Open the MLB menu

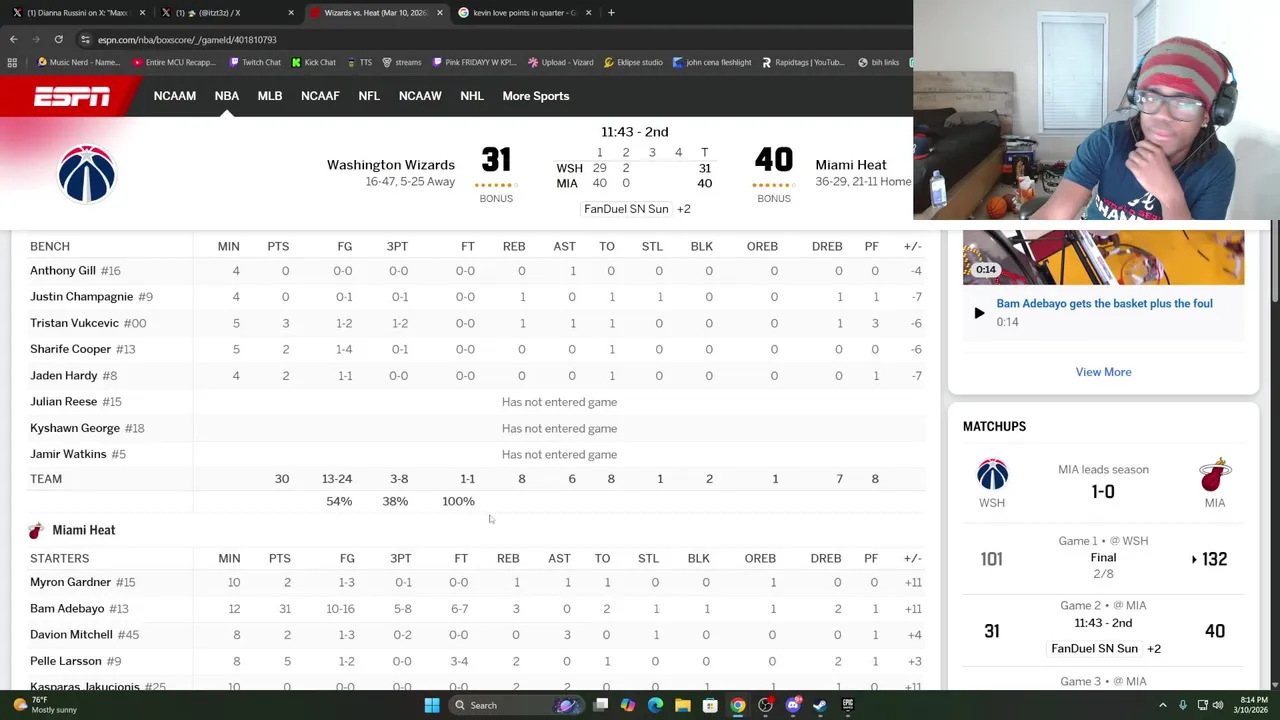pos(270,96)
